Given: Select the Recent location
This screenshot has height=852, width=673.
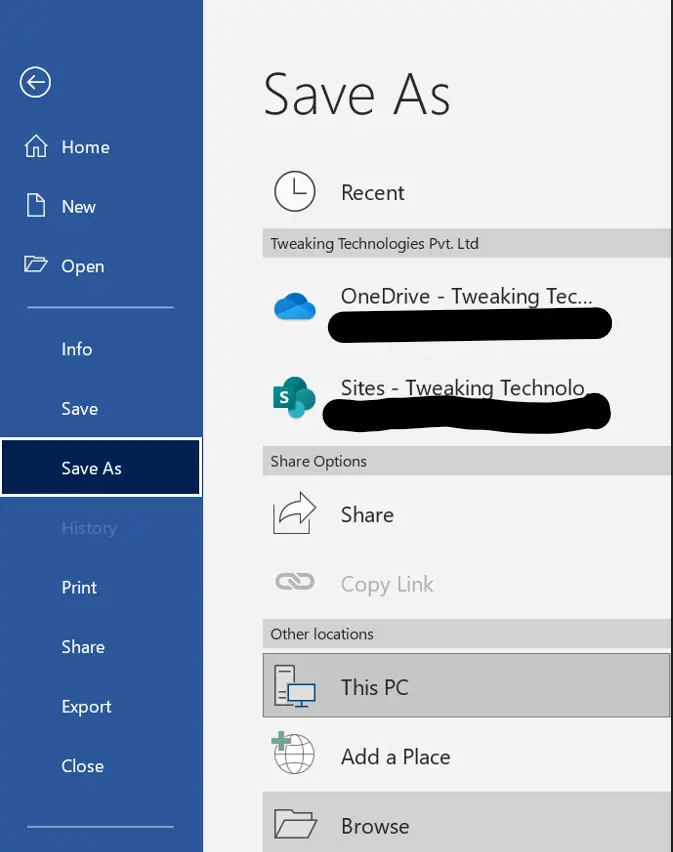Looking at the screenshot, I should pyautogui.click(x=467, y=192).
